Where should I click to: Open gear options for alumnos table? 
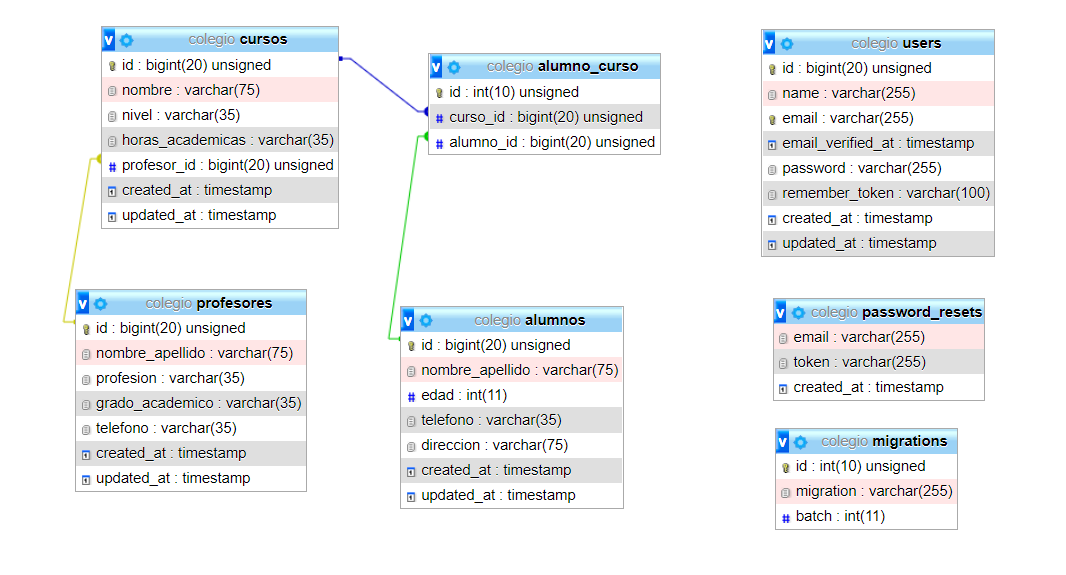[x=426, y=320]
